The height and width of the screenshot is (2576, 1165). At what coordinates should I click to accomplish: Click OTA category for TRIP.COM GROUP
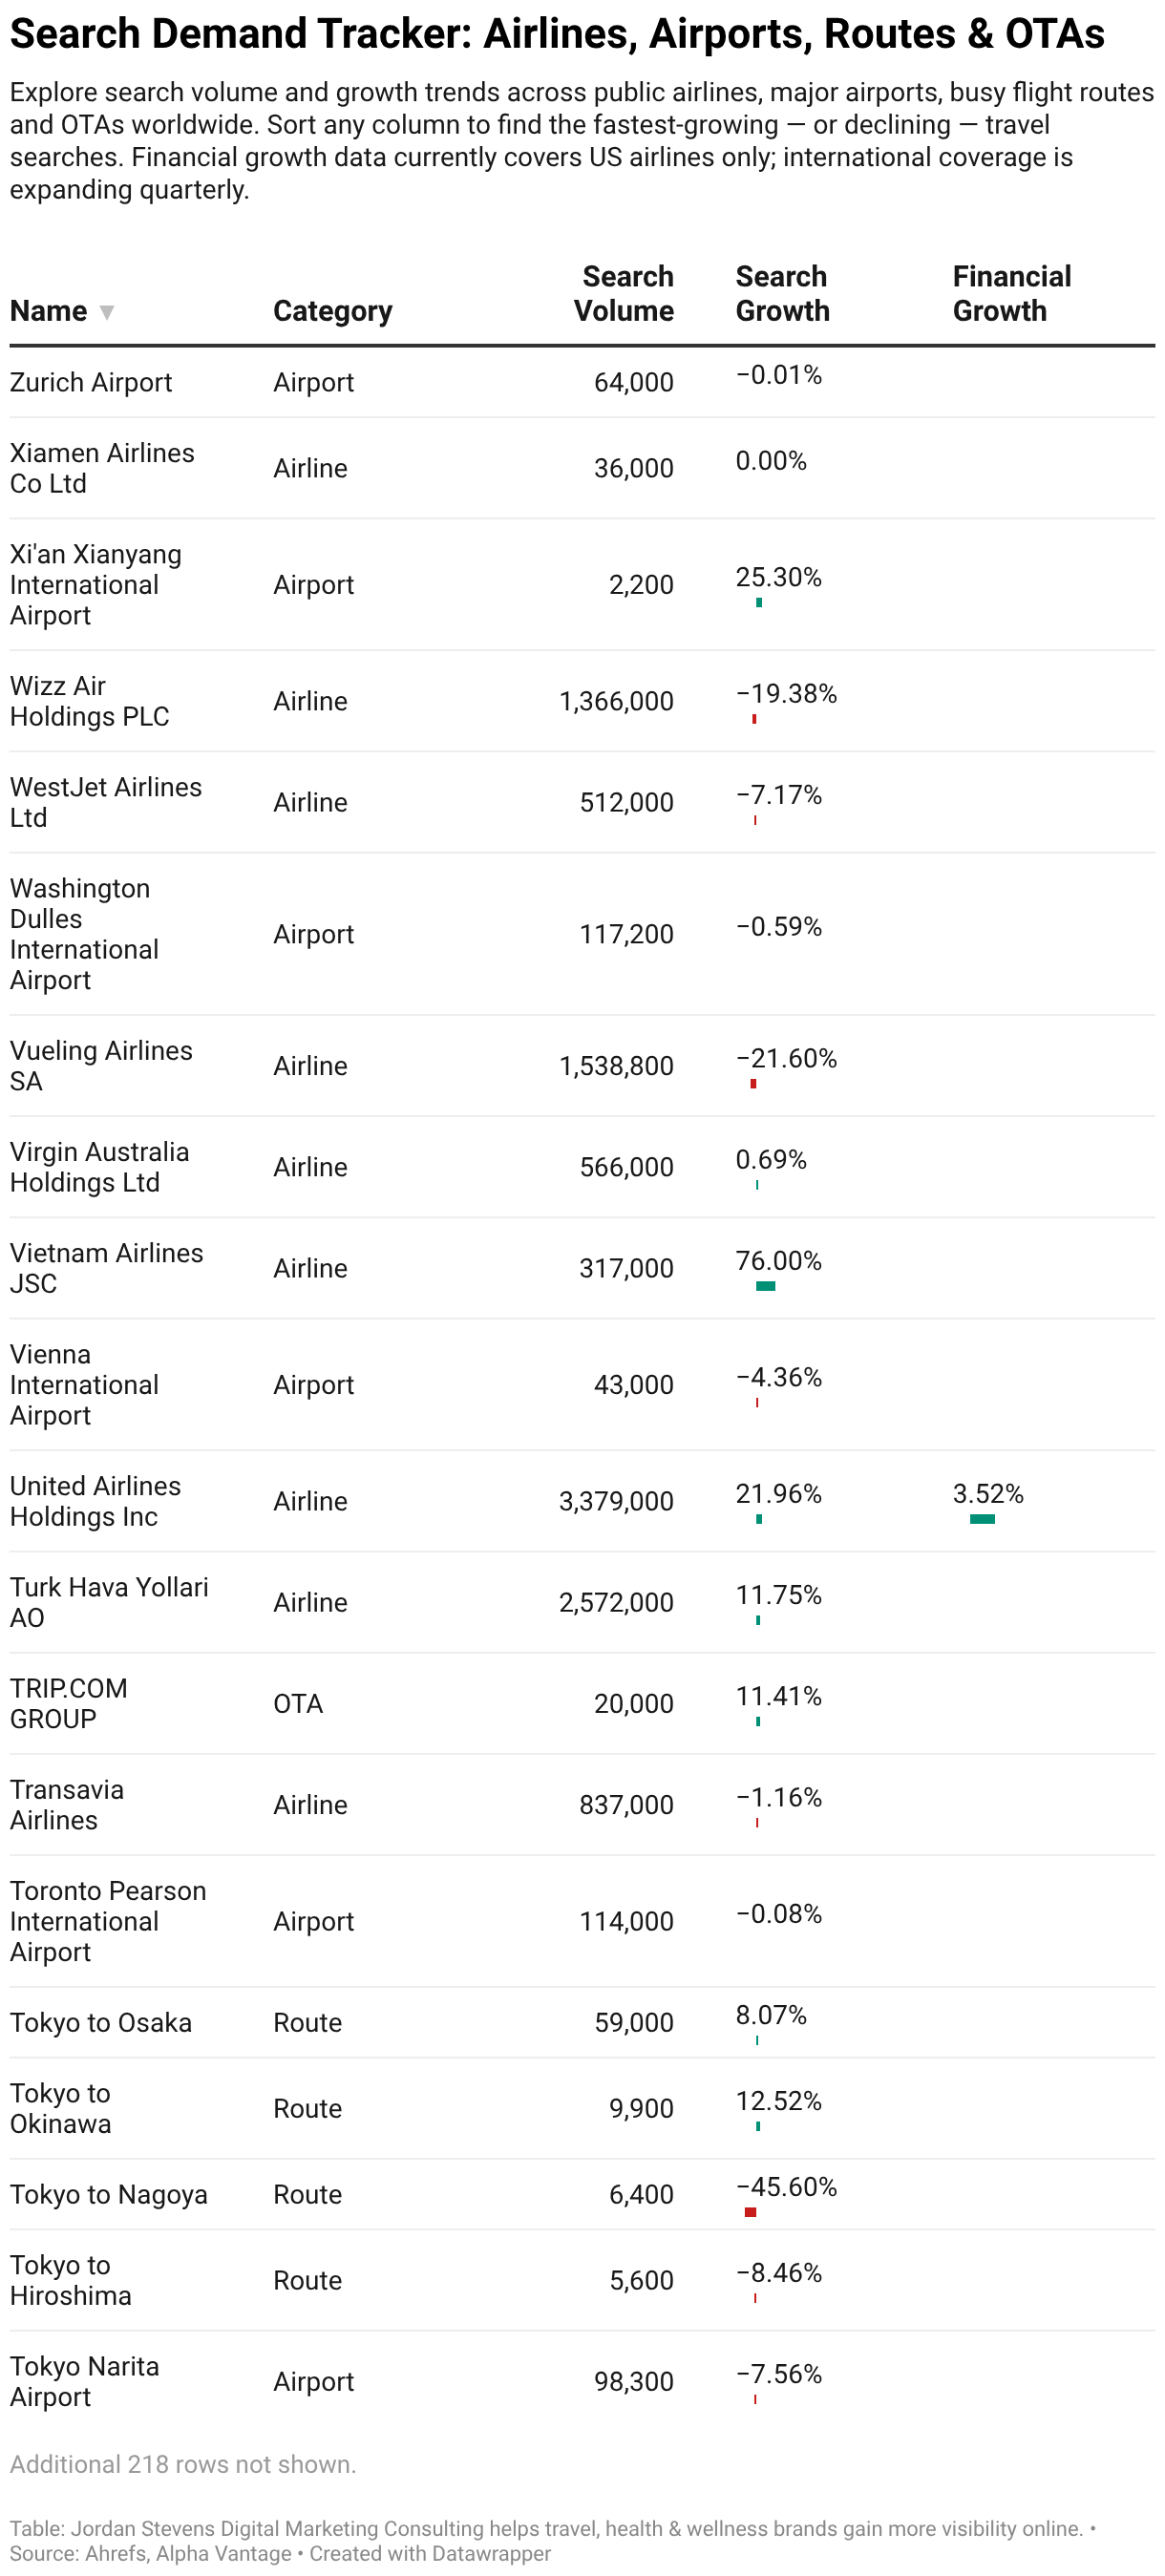coord(299,1704)
